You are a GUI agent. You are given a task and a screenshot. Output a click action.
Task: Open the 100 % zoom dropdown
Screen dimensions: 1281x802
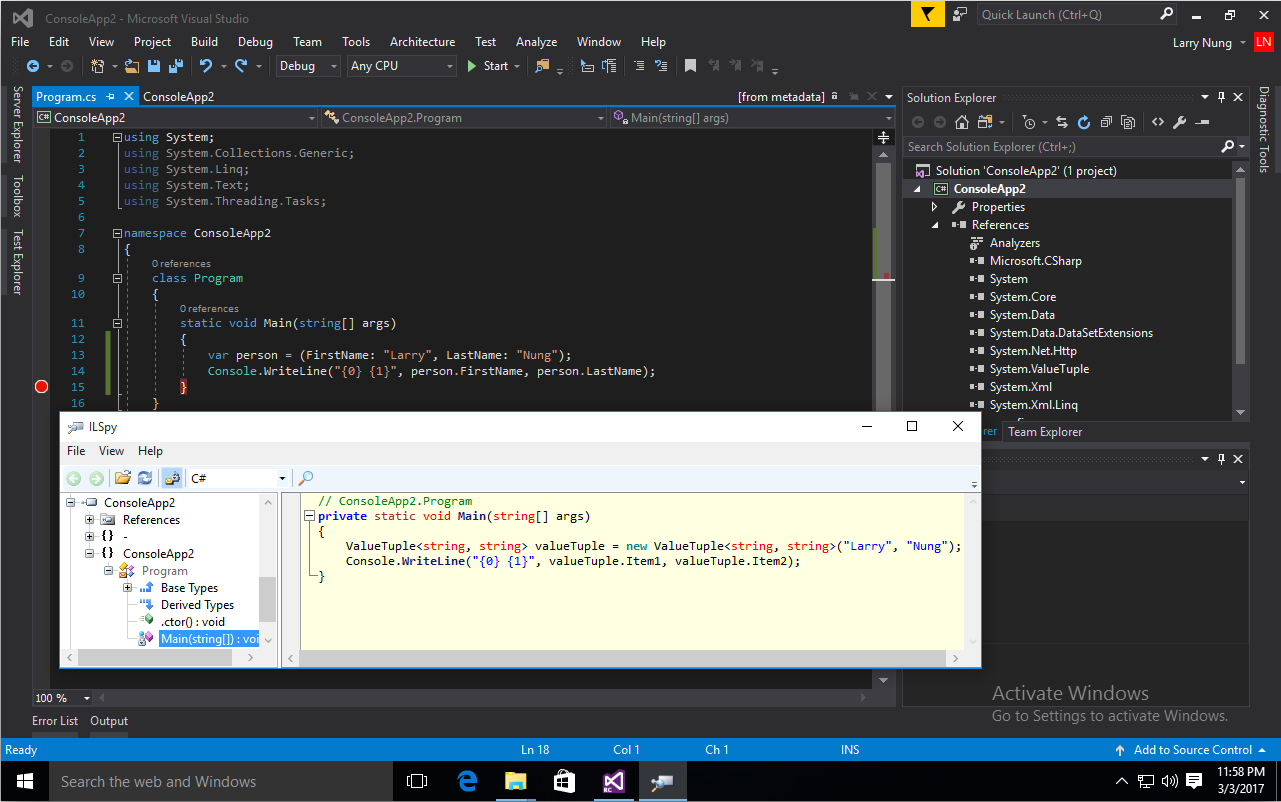click(62, 698)
